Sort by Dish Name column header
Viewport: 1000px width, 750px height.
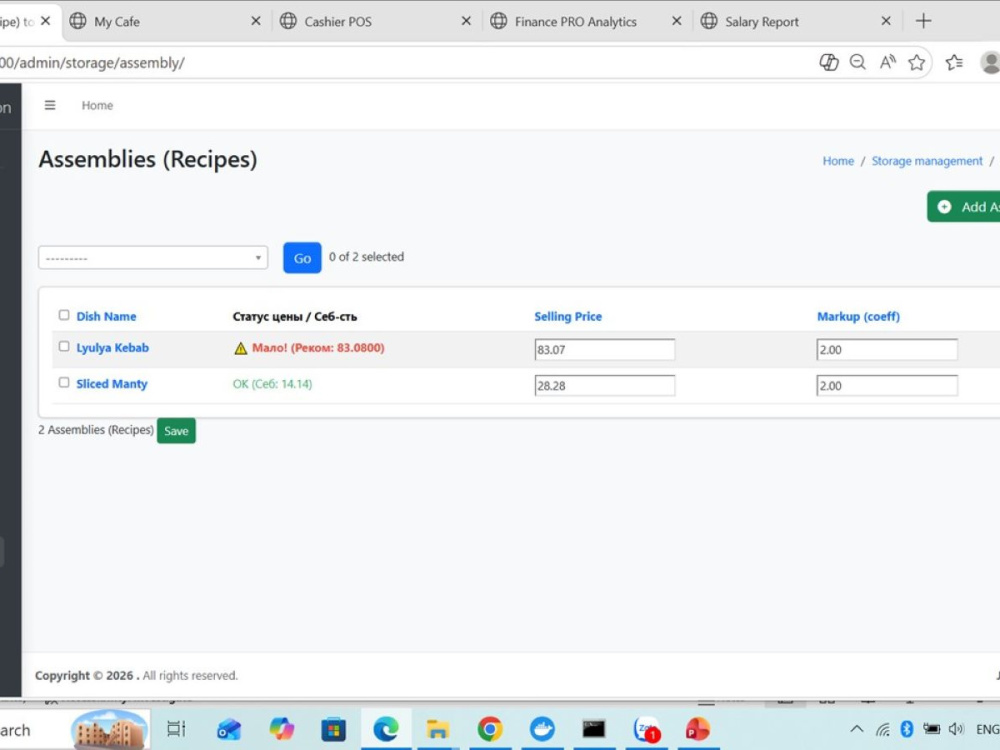point(106,316)
